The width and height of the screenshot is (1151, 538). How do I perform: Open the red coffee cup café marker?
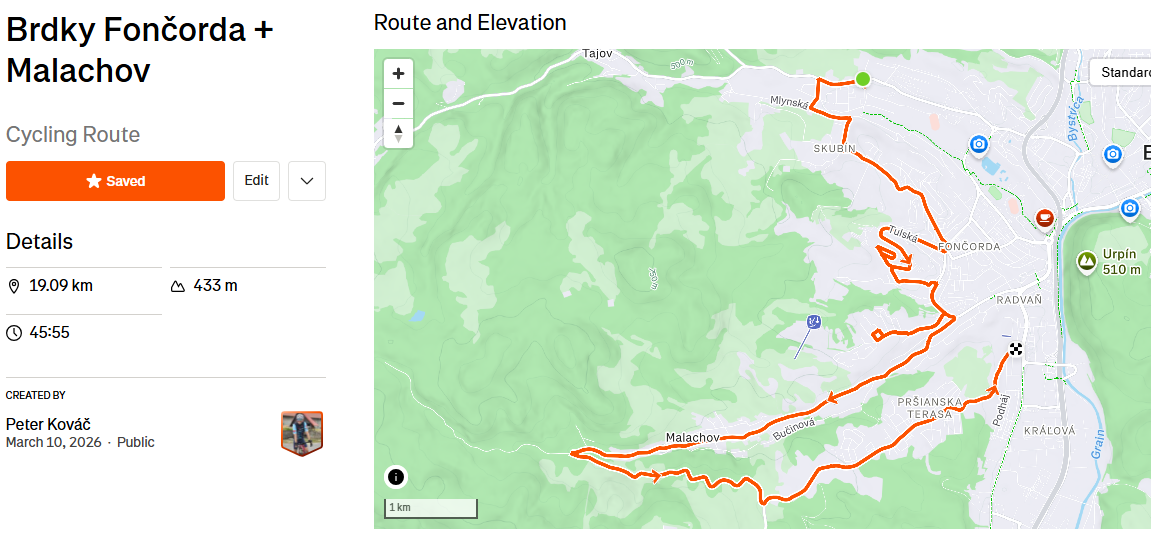[1045, 217]
